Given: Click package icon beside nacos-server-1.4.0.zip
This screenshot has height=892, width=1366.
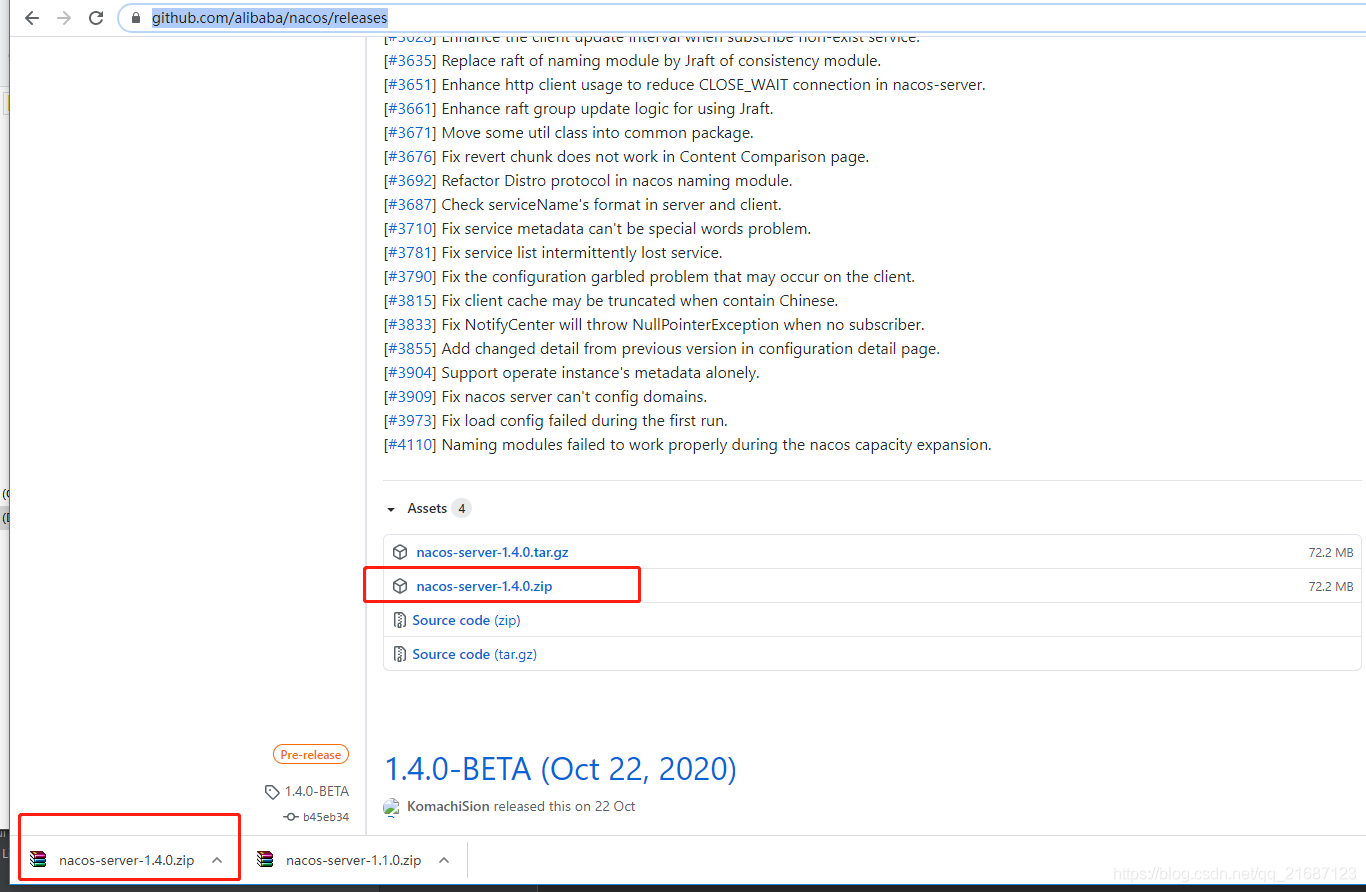Looking at the screenshot, I should 400,586.
